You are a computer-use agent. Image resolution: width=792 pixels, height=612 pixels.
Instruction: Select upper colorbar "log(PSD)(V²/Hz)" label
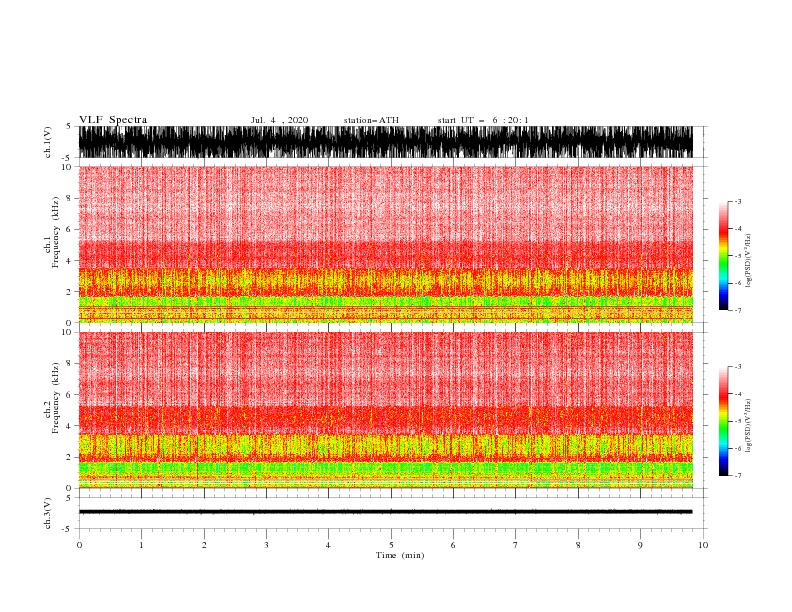[748, 261]
